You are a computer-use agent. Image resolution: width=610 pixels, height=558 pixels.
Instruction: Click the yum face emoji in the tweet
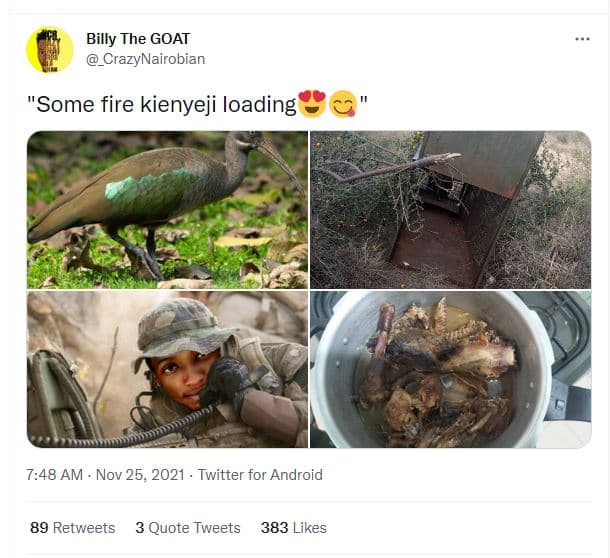(x=343, y=104)
